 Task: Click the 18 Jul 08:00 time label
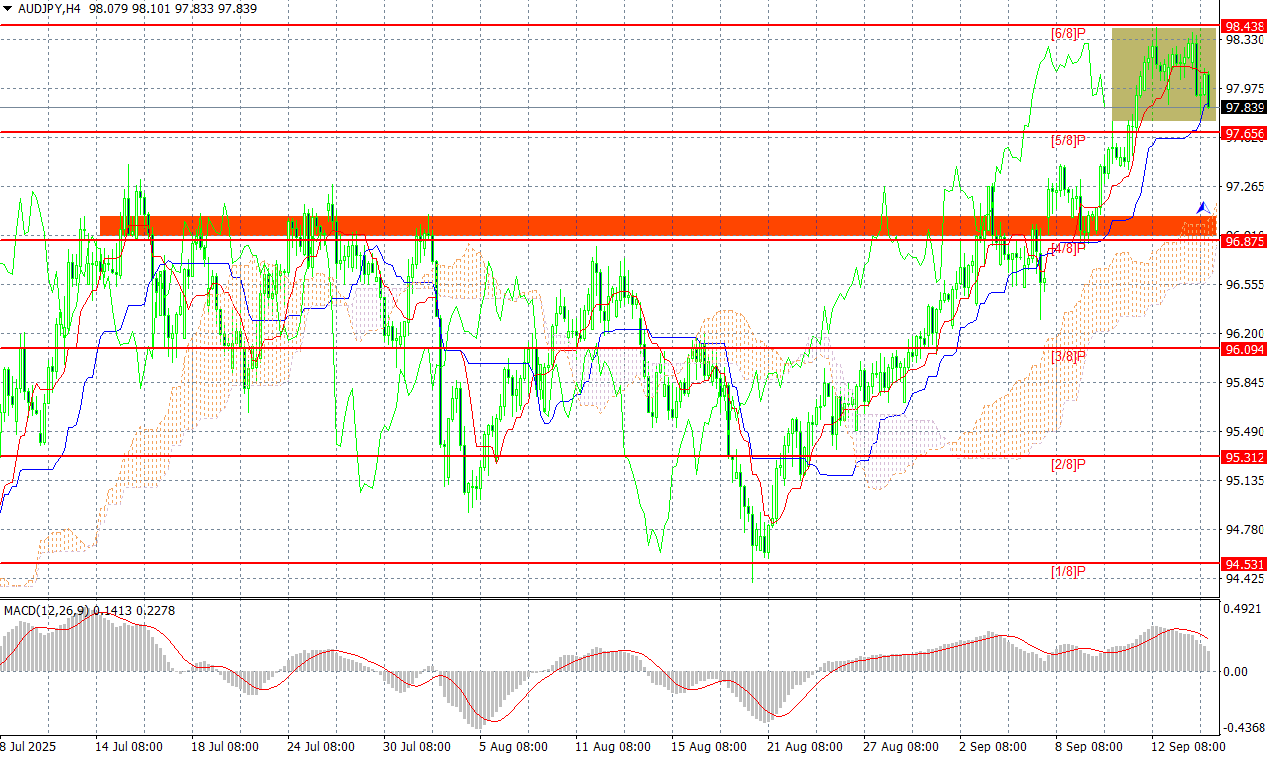pyautogui.click(x=225, y=747)
